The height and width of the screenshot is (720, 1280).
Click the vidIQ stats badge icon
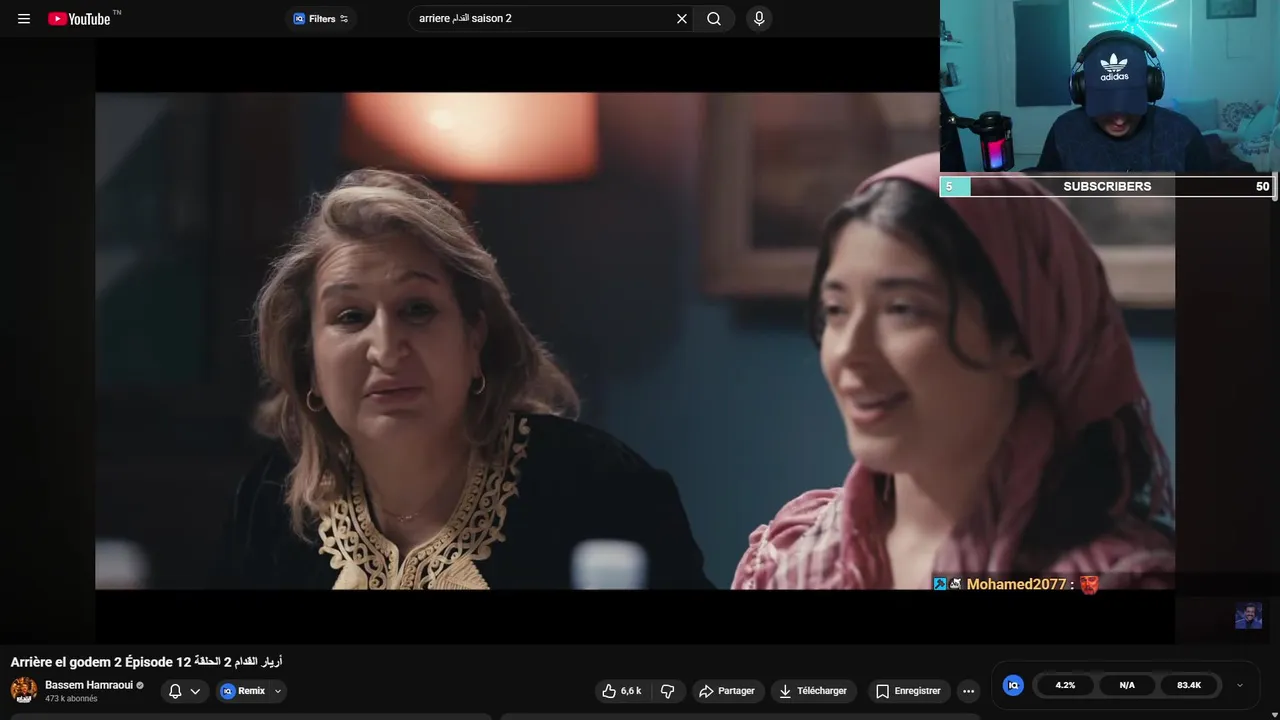[x=1013, y=685]
